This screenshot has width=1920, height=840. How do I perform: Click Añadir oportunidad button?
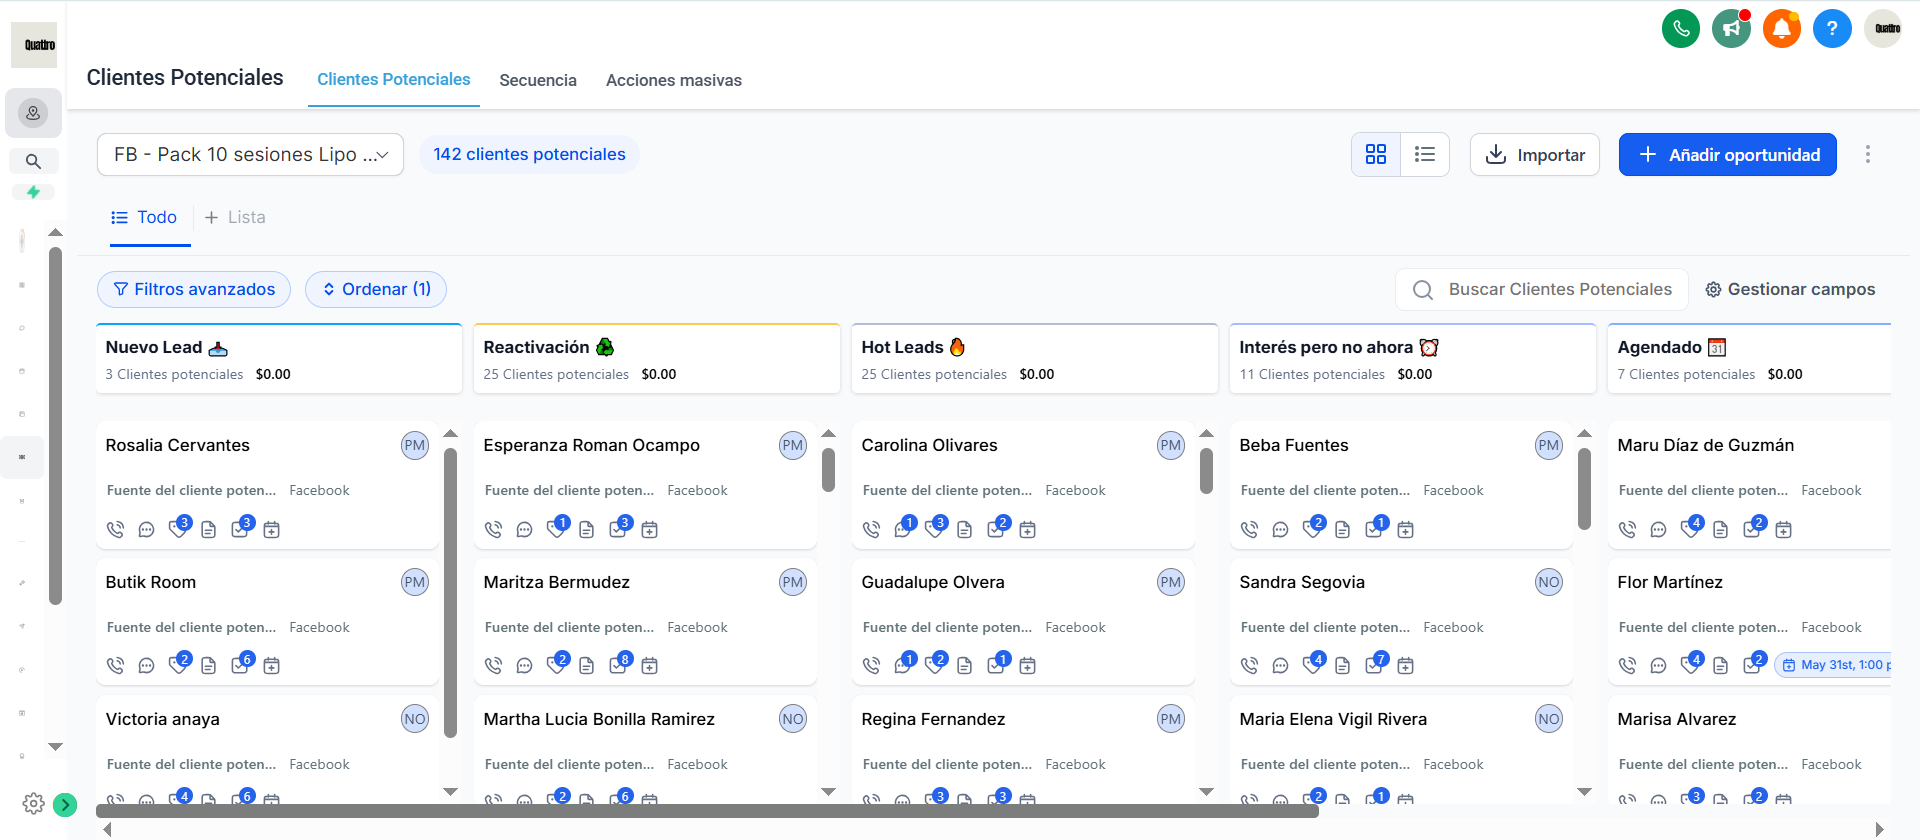tap(1728, 154)
